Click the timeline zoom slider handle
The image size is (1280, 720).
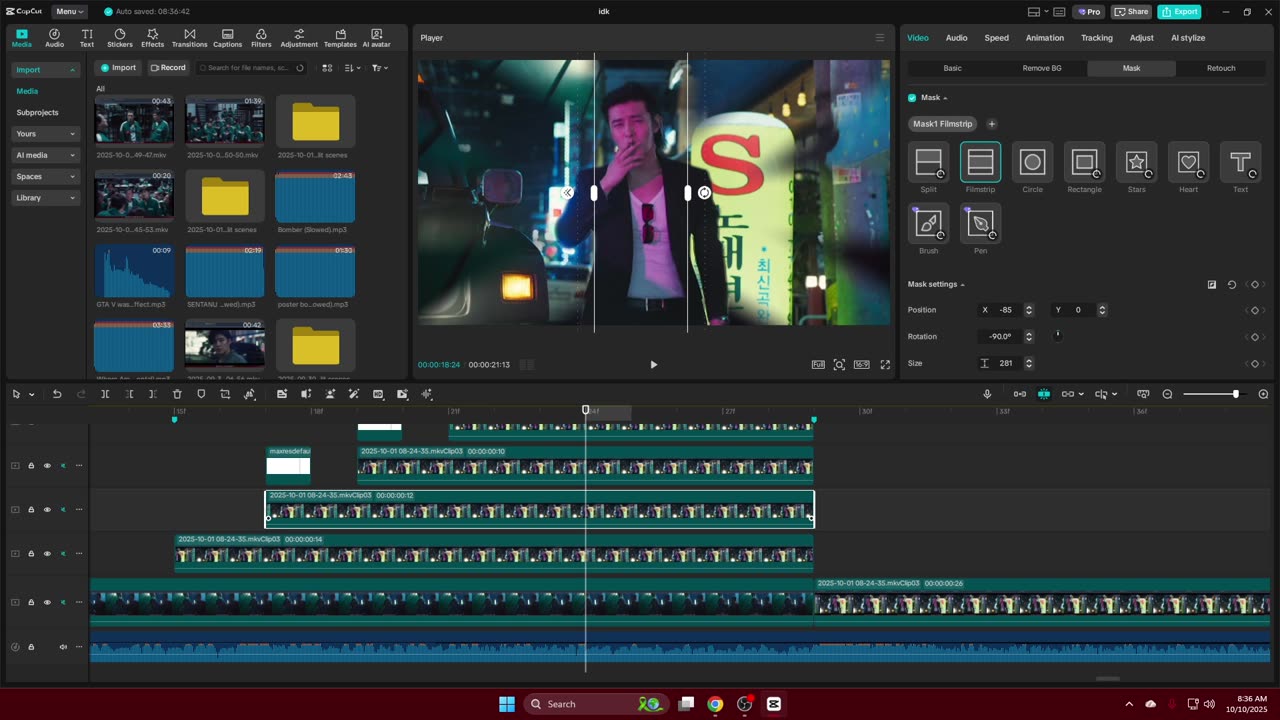click(1236, 394)
